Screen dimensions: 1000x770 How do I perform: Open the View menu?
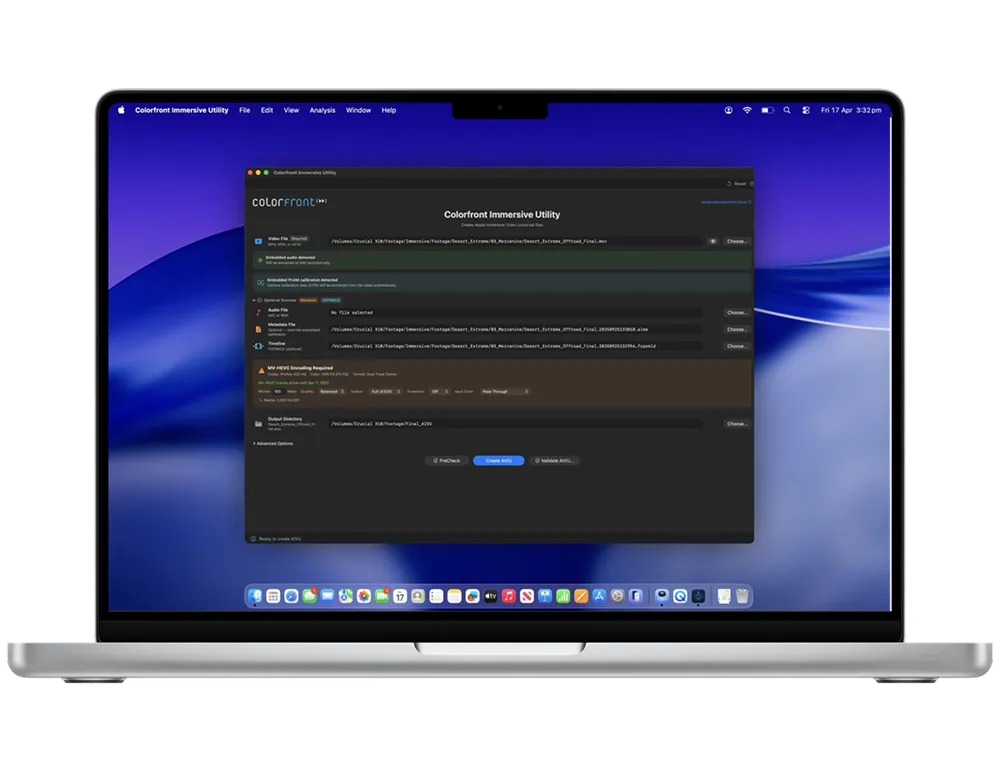pyautogui.click(x=291, y=110)
